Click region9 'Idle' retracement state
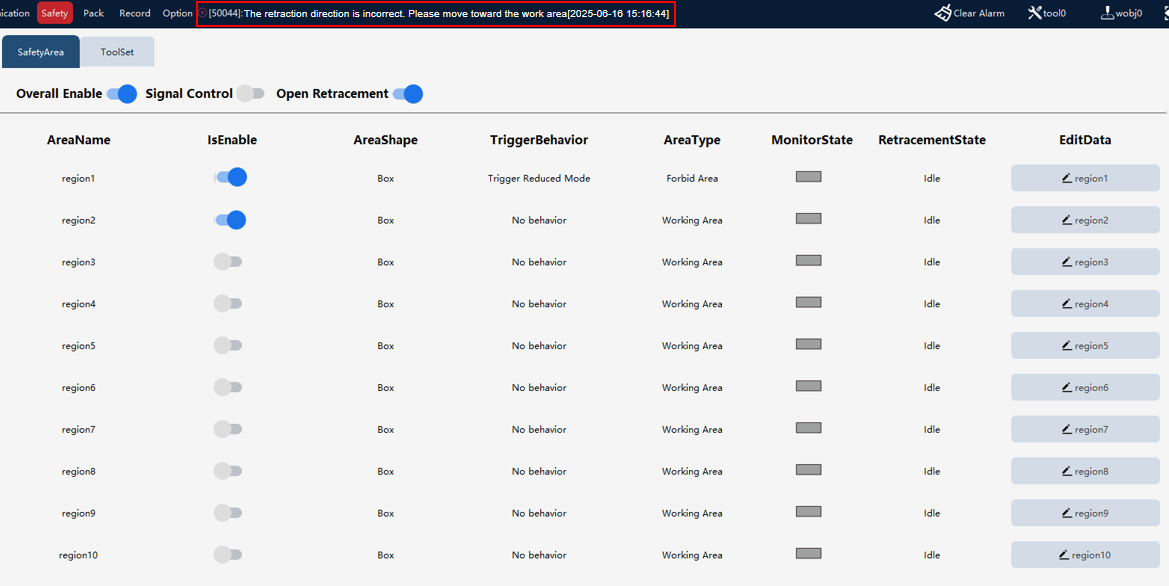1169x586 pixels. click(932, 512)
